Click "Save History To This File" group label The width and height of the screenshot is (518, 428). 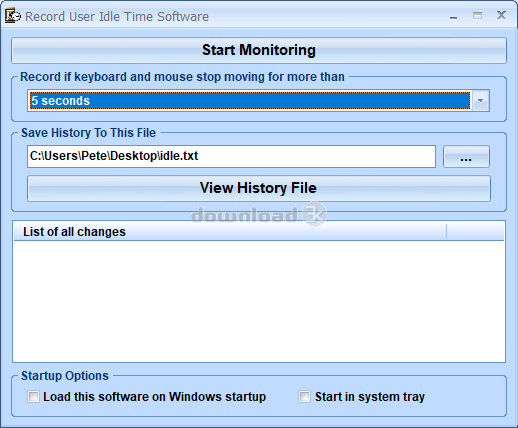click(88, 133)
